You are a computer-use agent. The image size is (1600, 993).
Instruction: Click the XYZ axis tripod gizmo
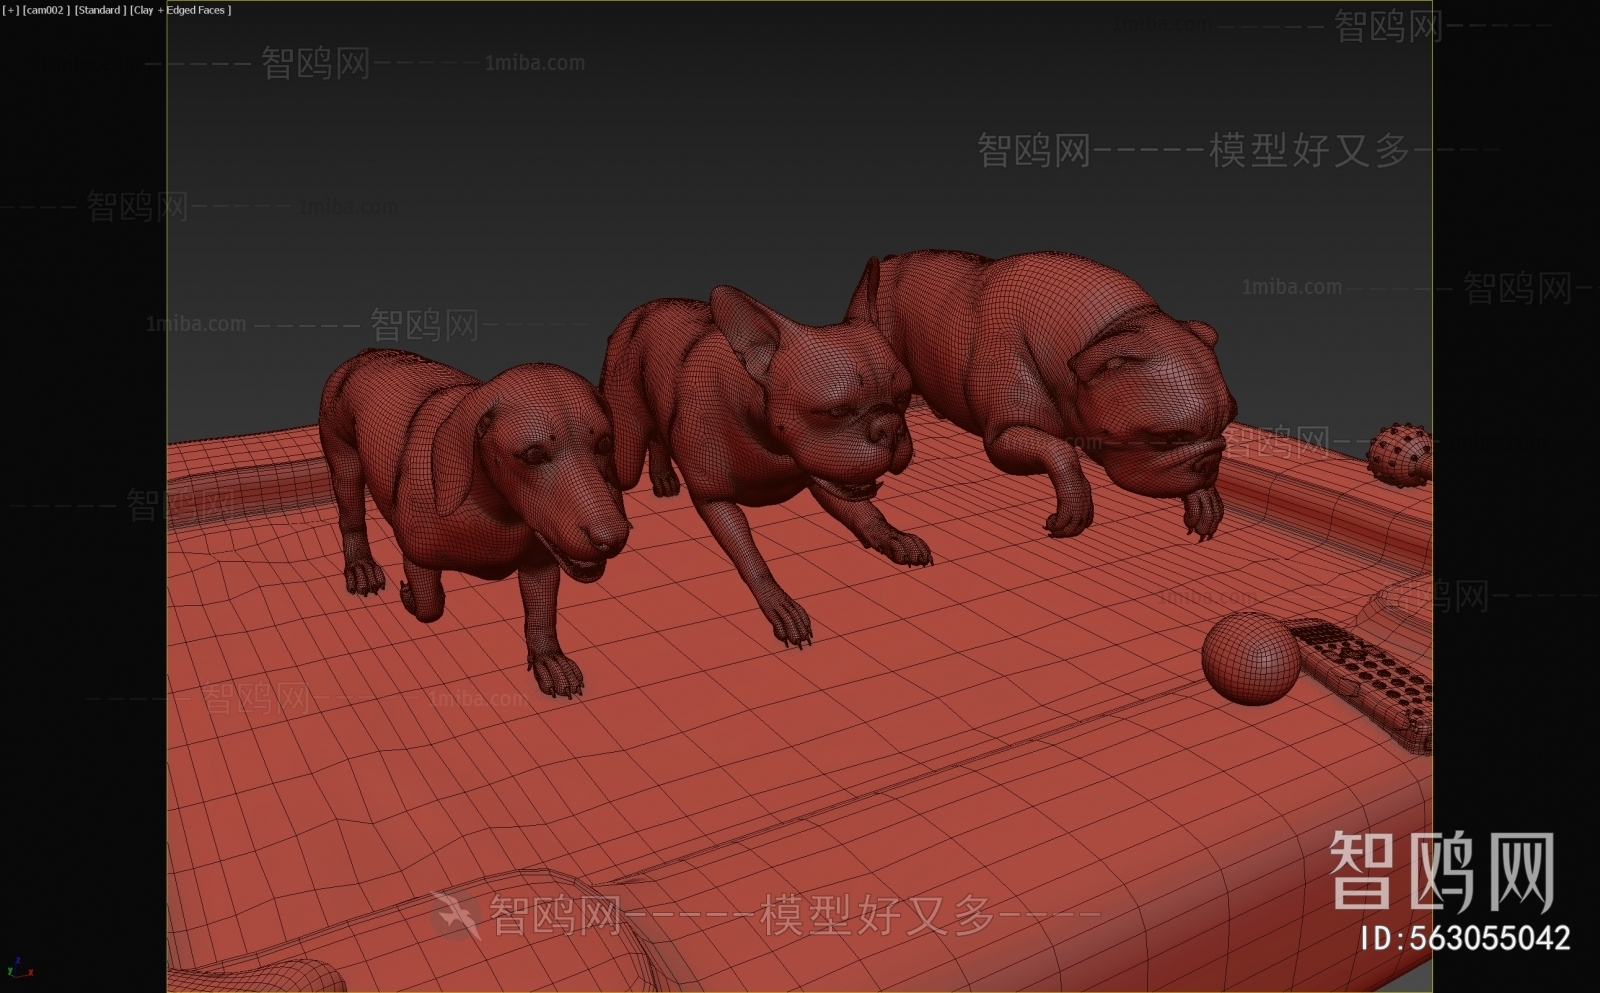pos(19,967)
